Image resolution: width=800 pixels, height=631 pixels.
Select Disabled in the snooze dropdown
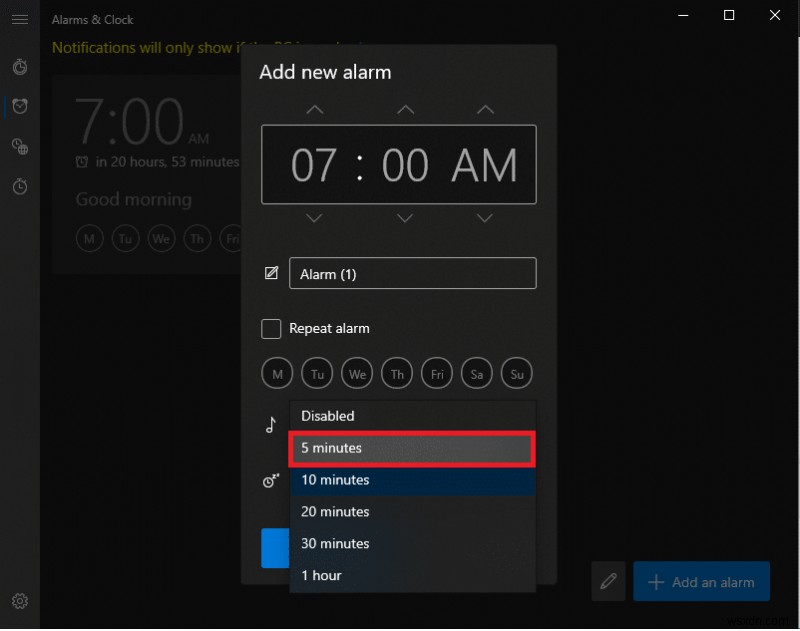pyautogui.click(x=411, y=416)
